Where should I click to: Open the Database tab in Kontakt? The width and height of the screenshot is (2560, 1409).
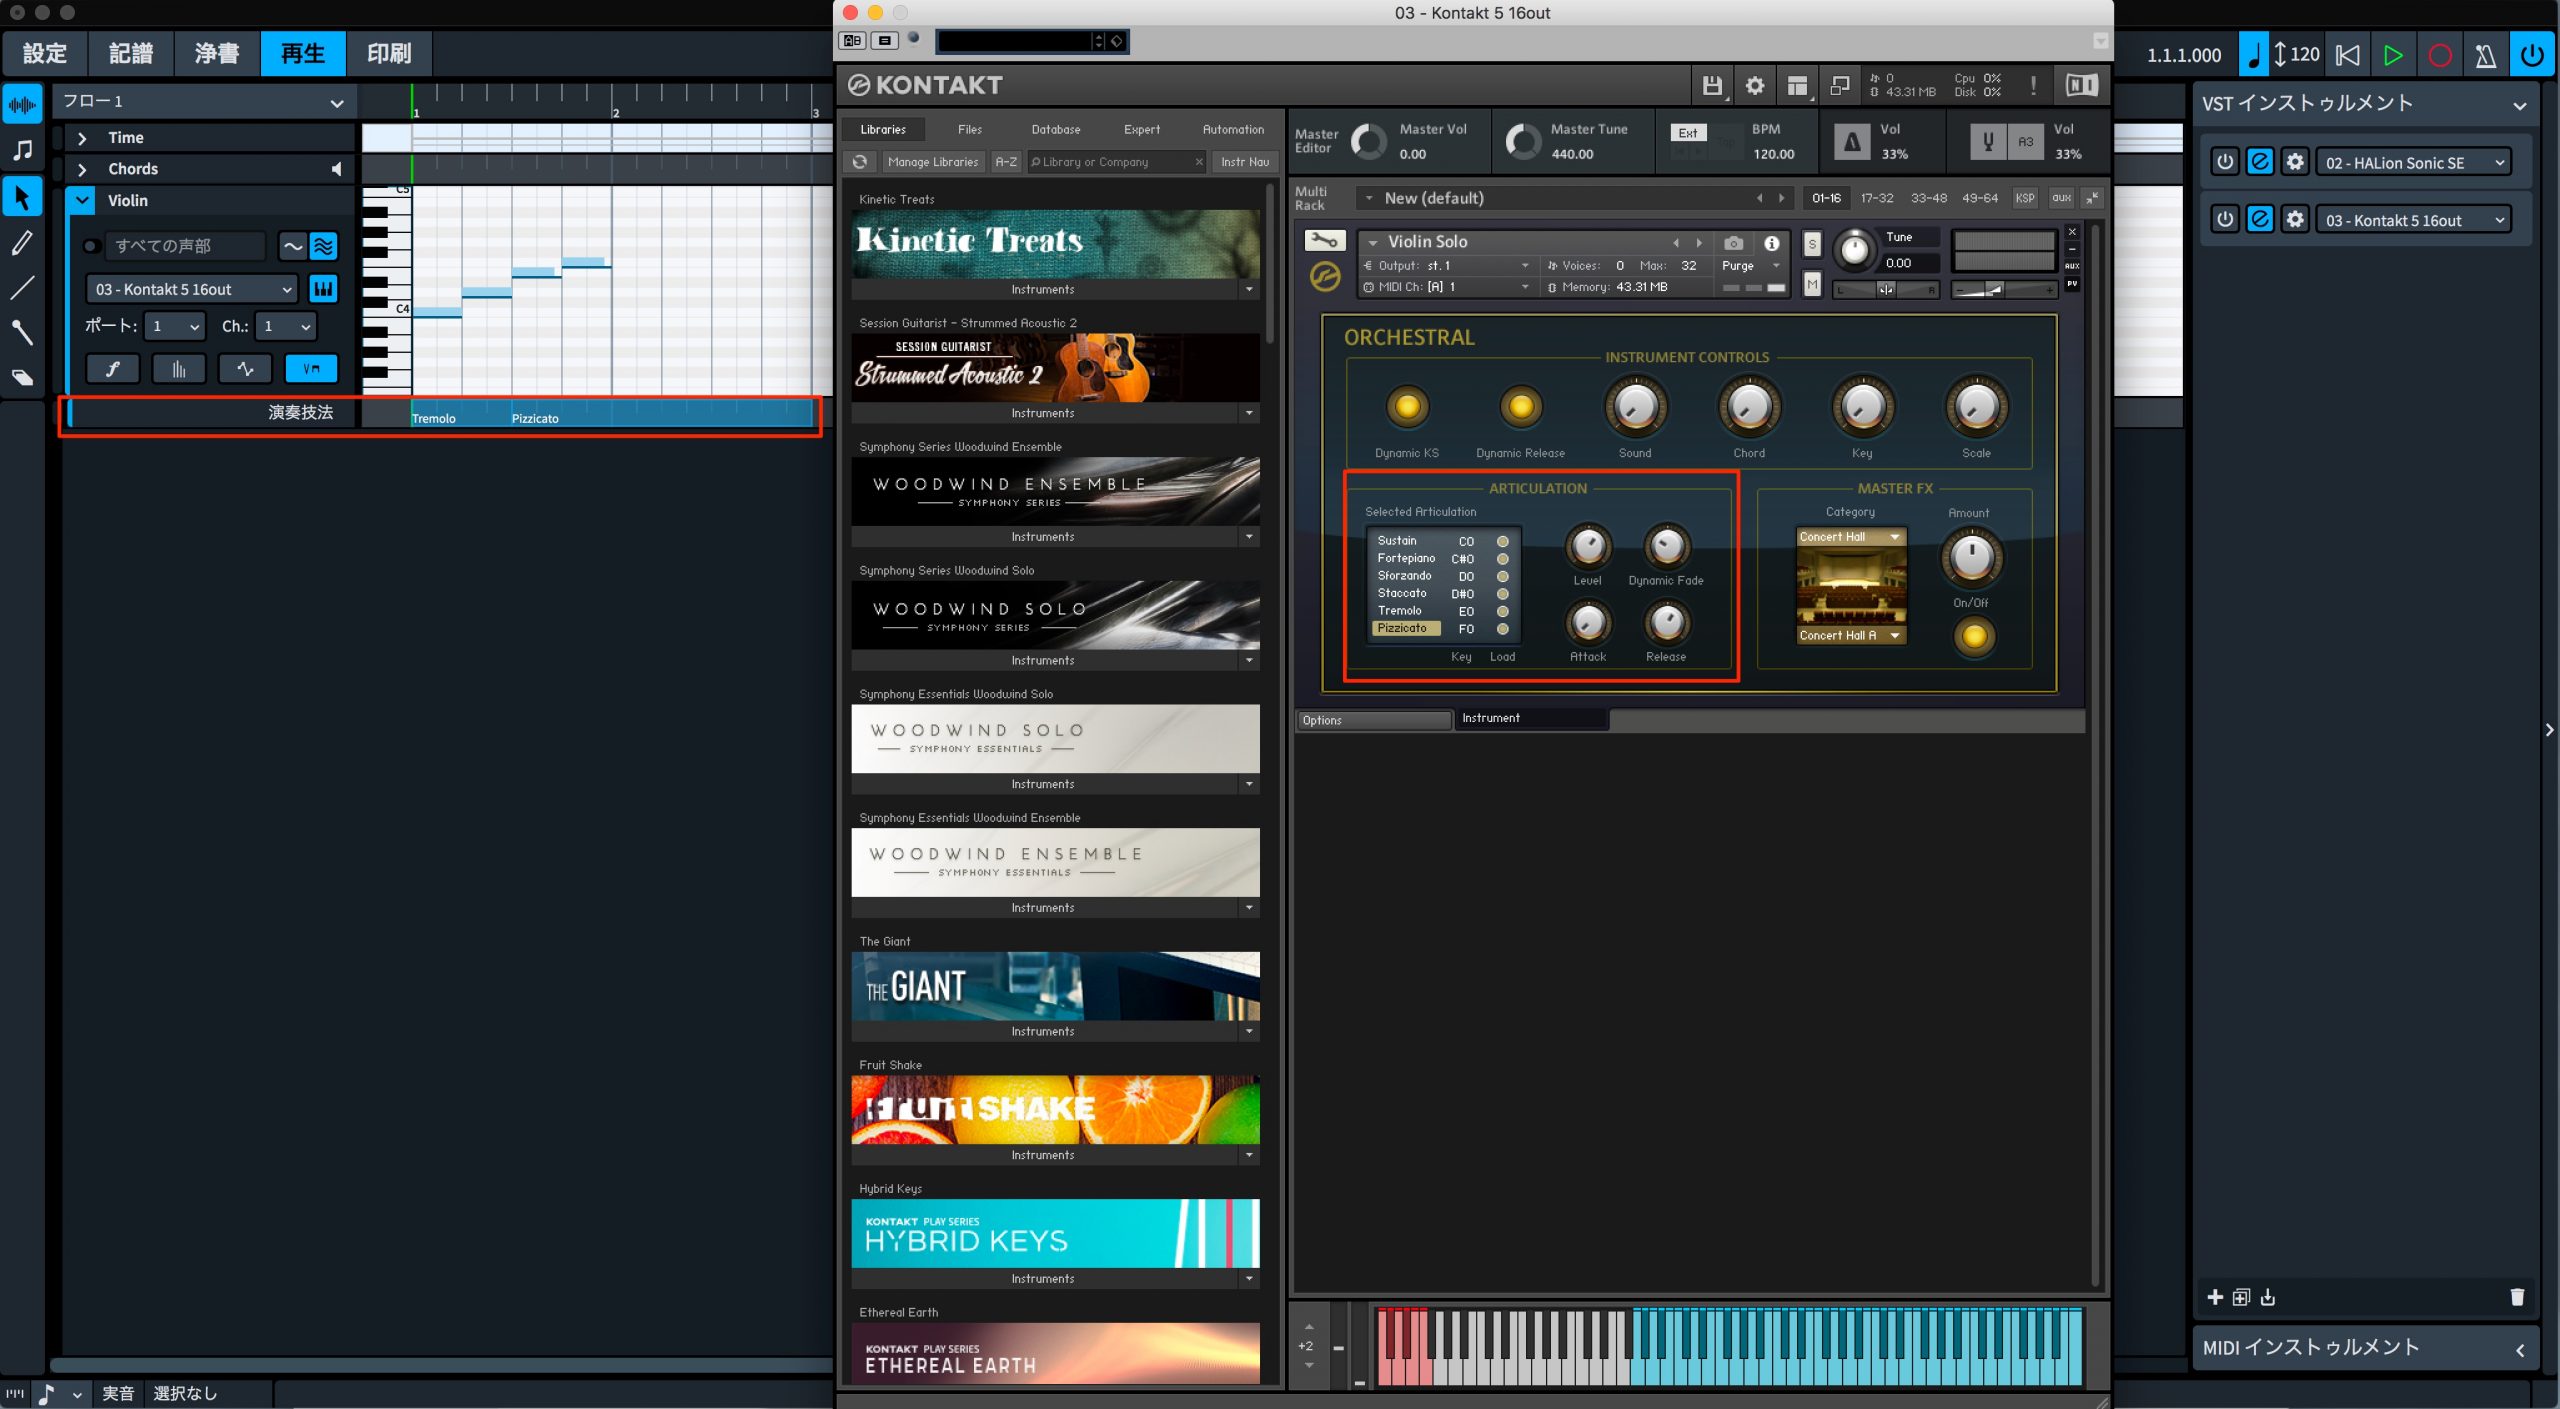(x=1056, y=130)
